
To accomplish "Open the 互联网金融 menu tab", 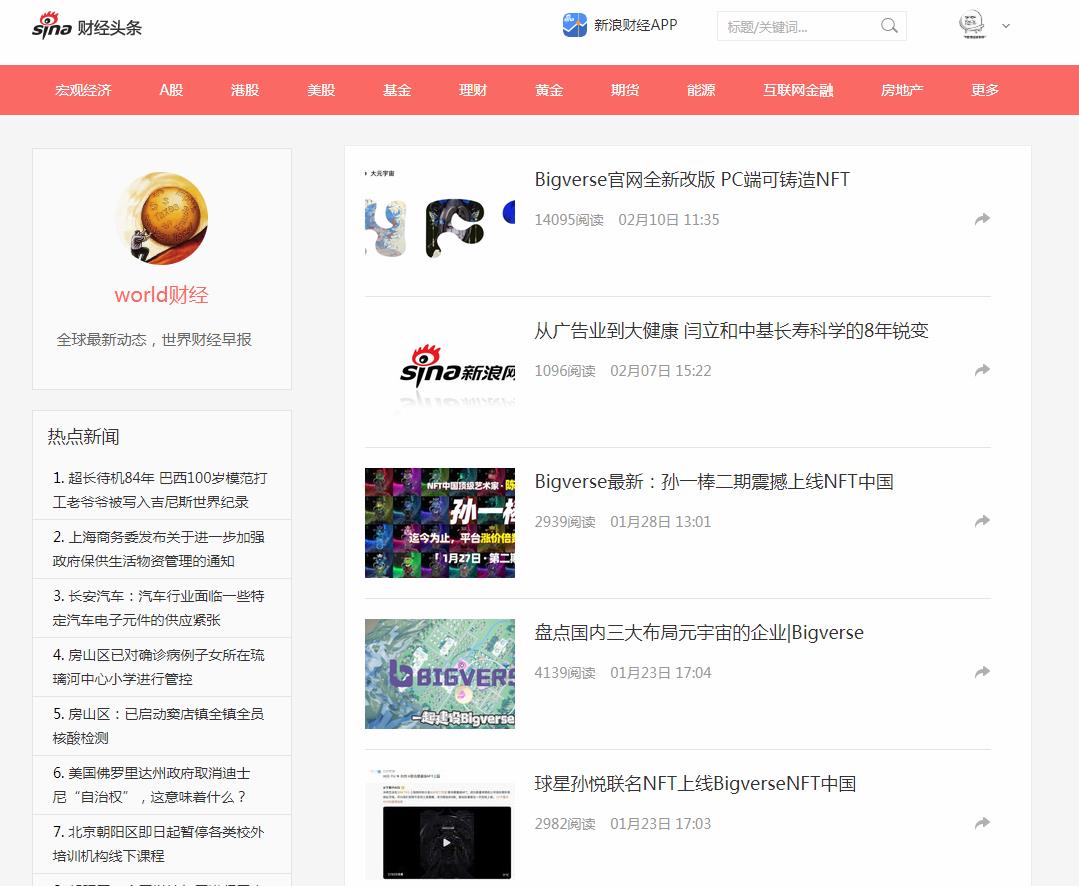I will [798, 90].
